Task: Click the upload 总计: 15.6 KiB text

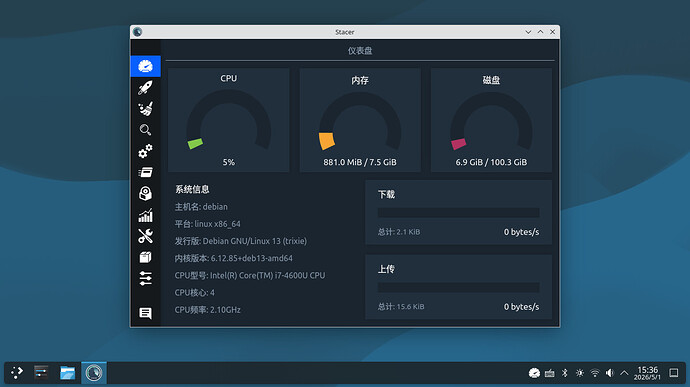Action: coord(401,306)
